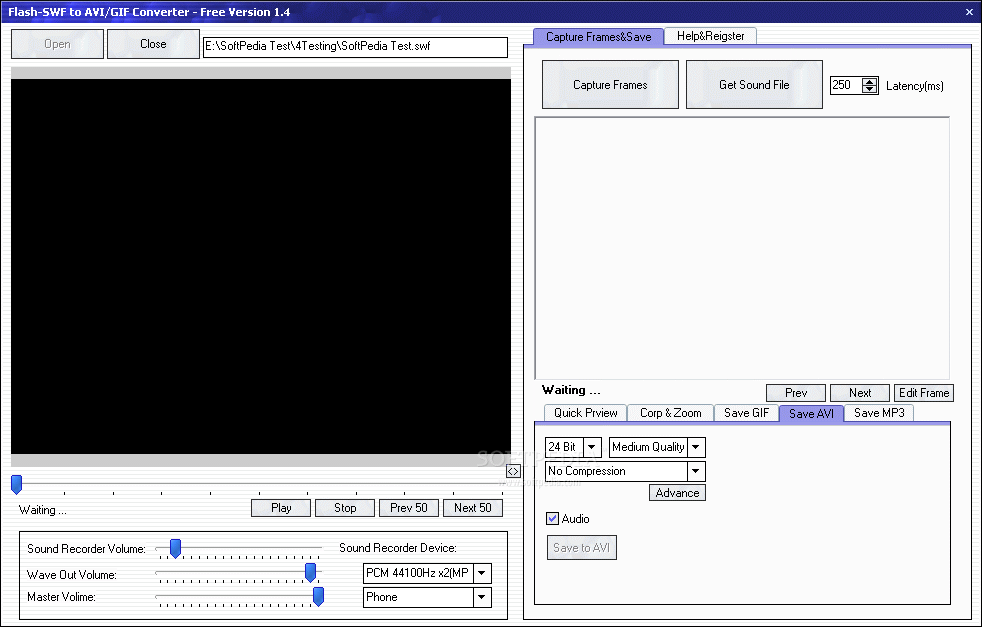Viewport: 982px width, 627px height.
Task: Click the black Flash preview area
Action: point(261,266)
